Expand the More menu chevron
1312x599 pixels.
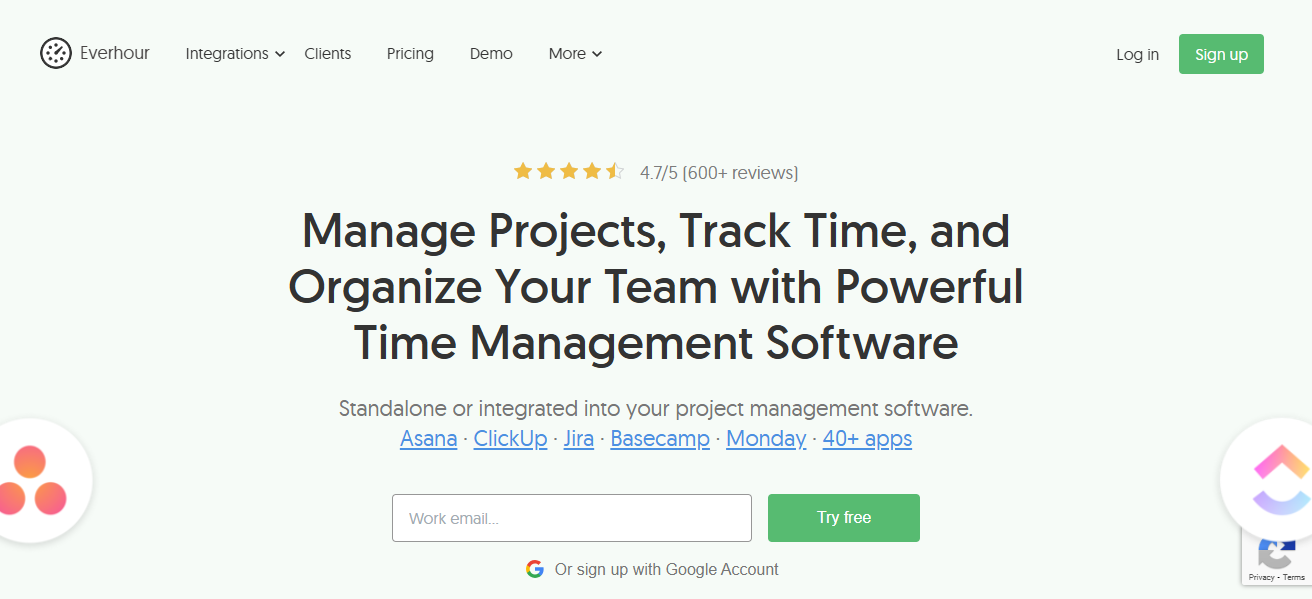597,54
